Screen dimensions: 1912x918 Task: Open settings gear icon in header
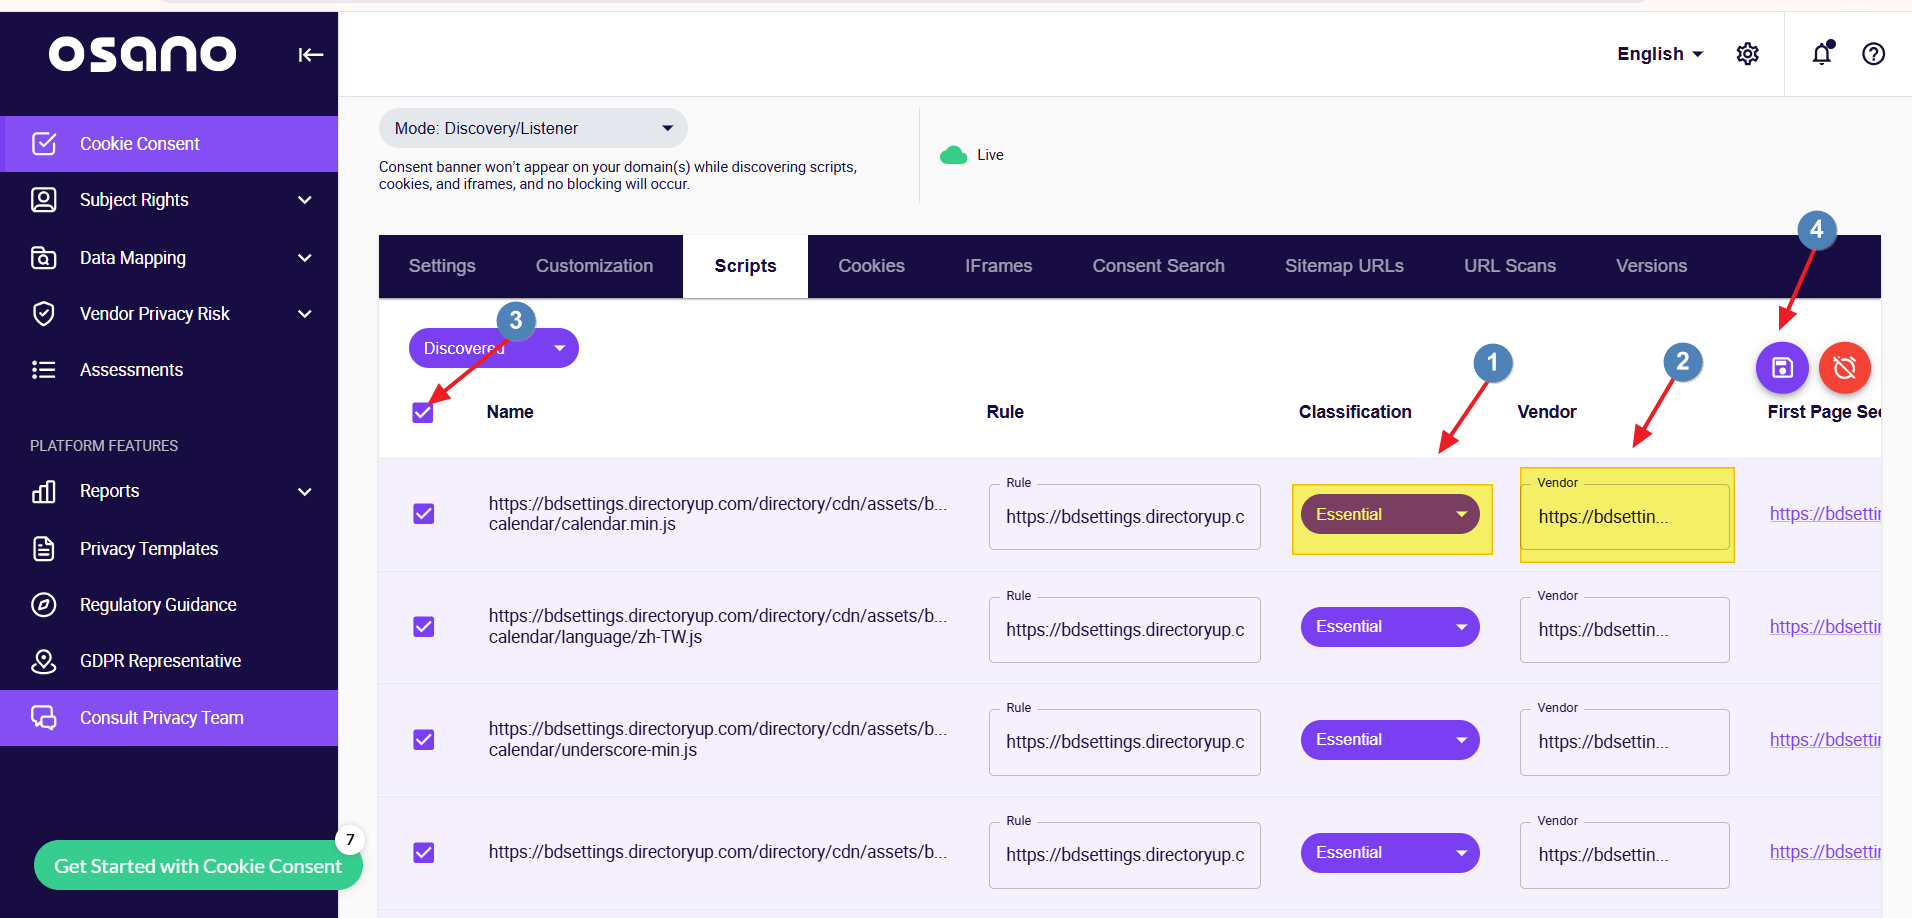[1747, 54]
